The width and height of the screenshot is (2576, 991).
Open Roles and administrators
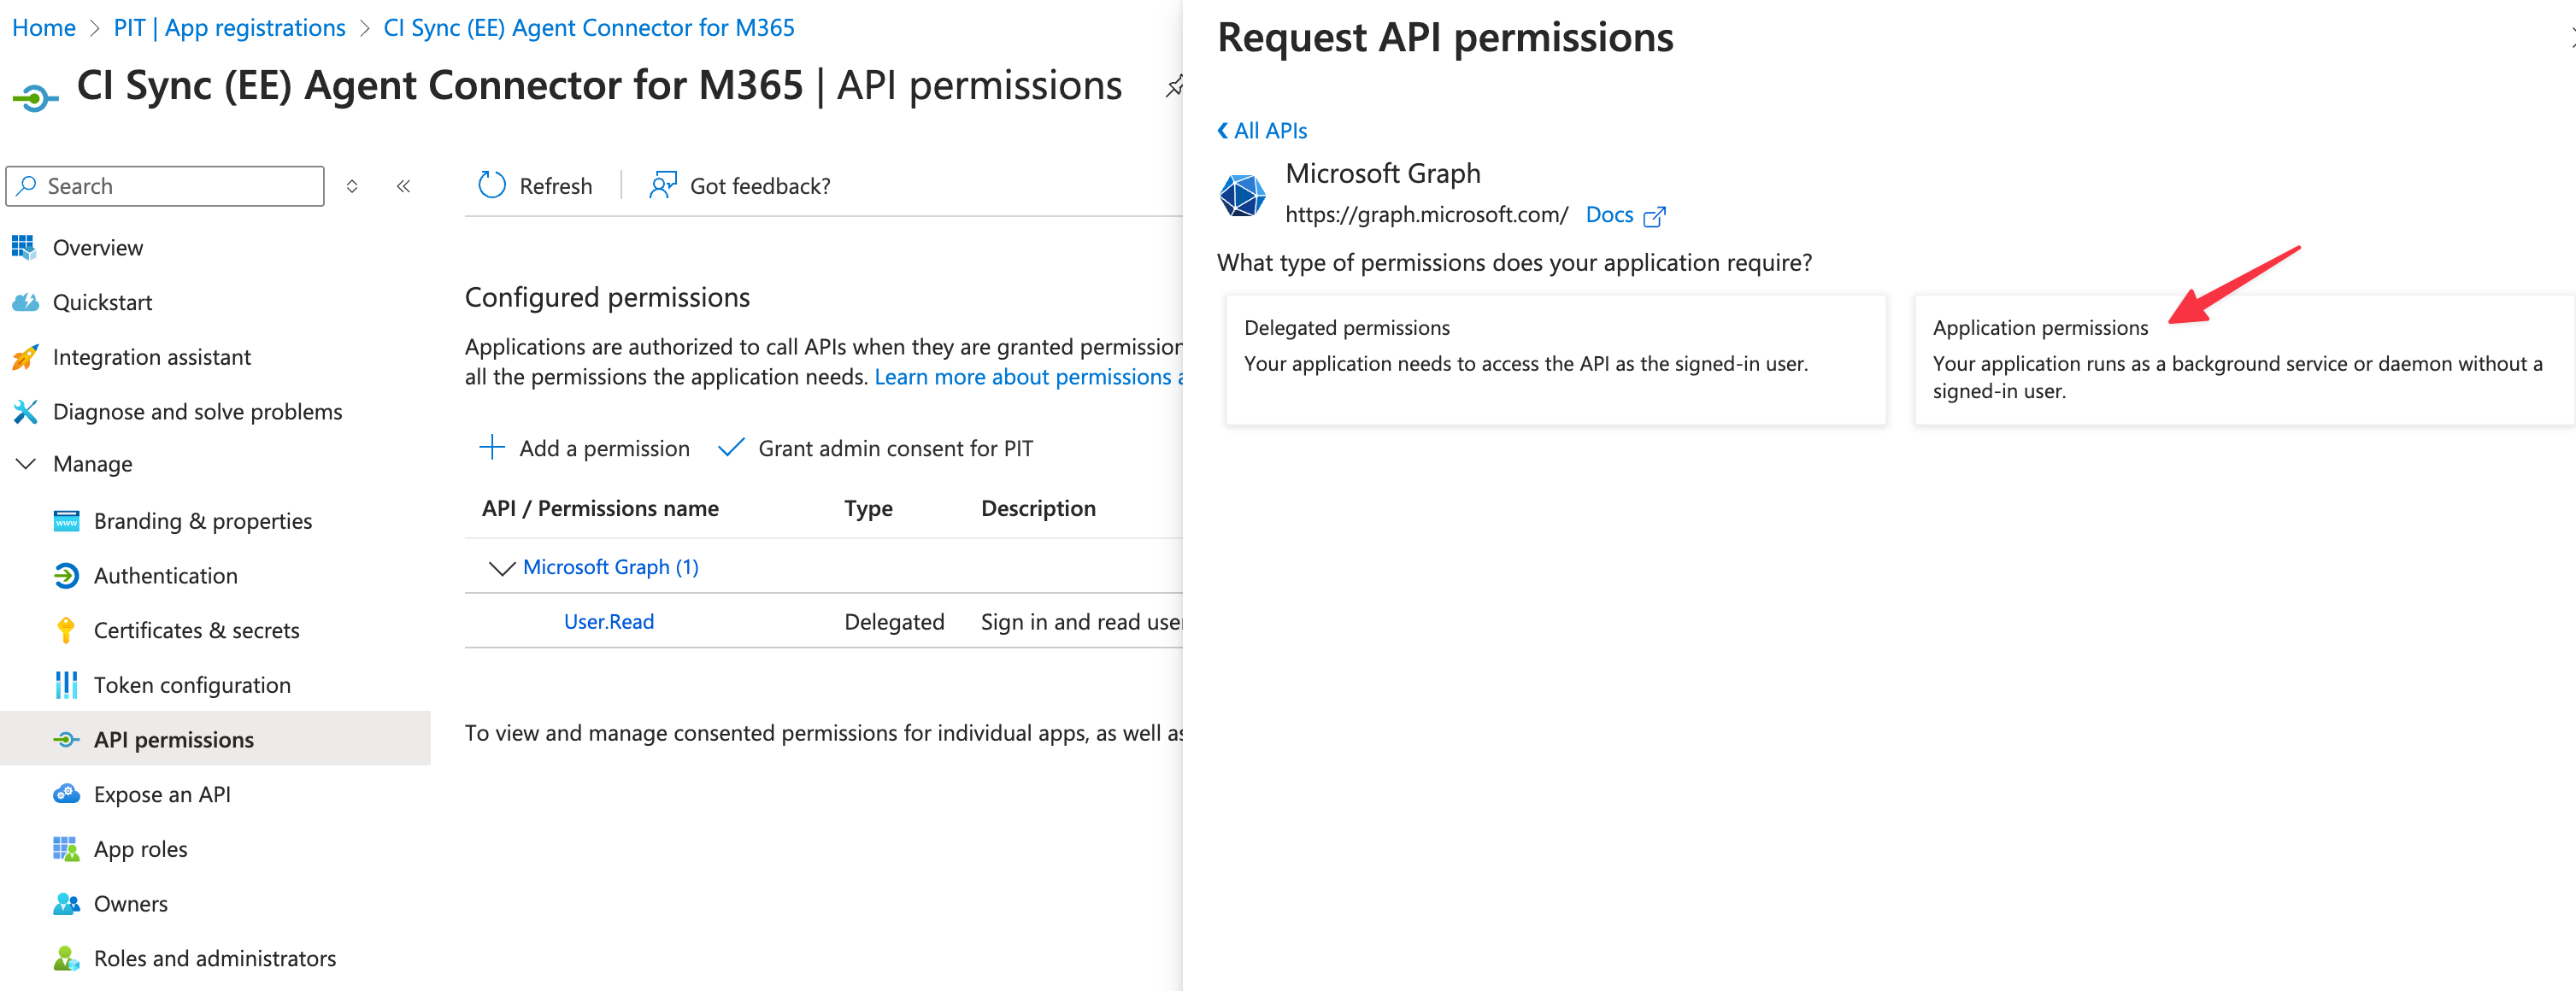pyautogui.click(x=215, y=958)
